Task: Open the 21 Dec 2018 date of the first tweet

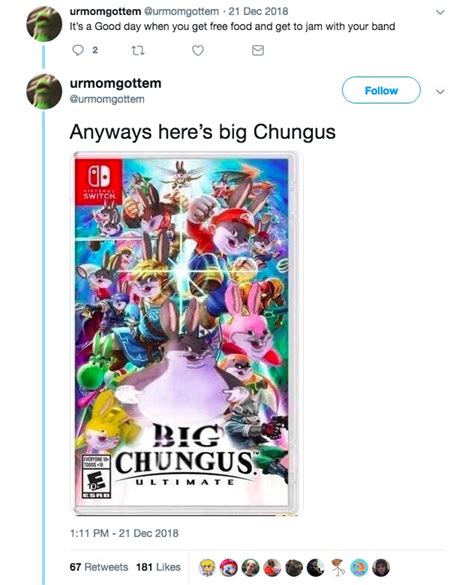Action: 258,11
